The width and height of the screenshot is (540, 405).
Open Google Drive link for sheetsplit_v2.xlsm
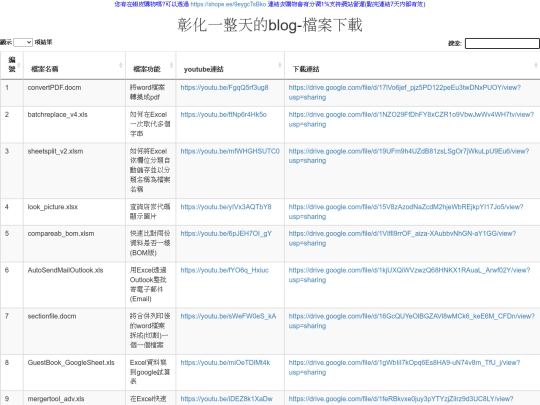(x=409, y=156)
